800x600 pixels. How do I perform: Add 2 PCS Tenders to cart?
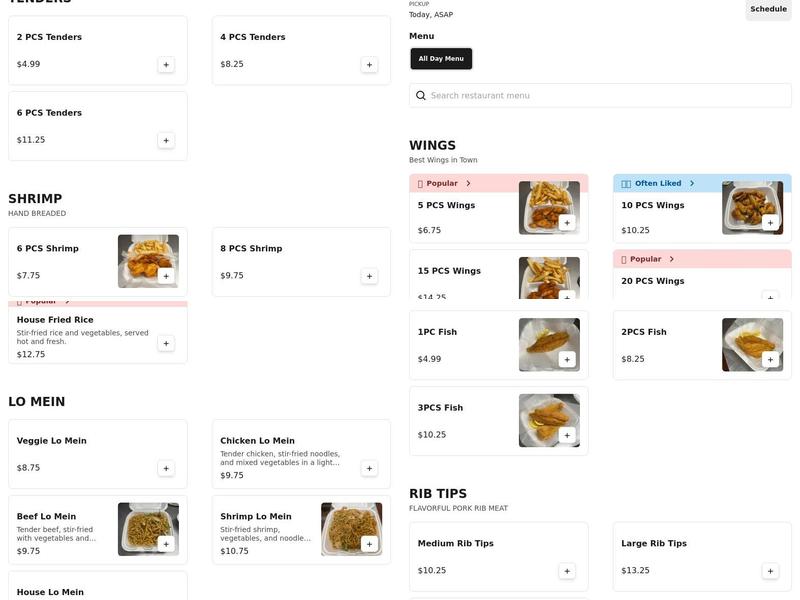(x=166, y=65)
